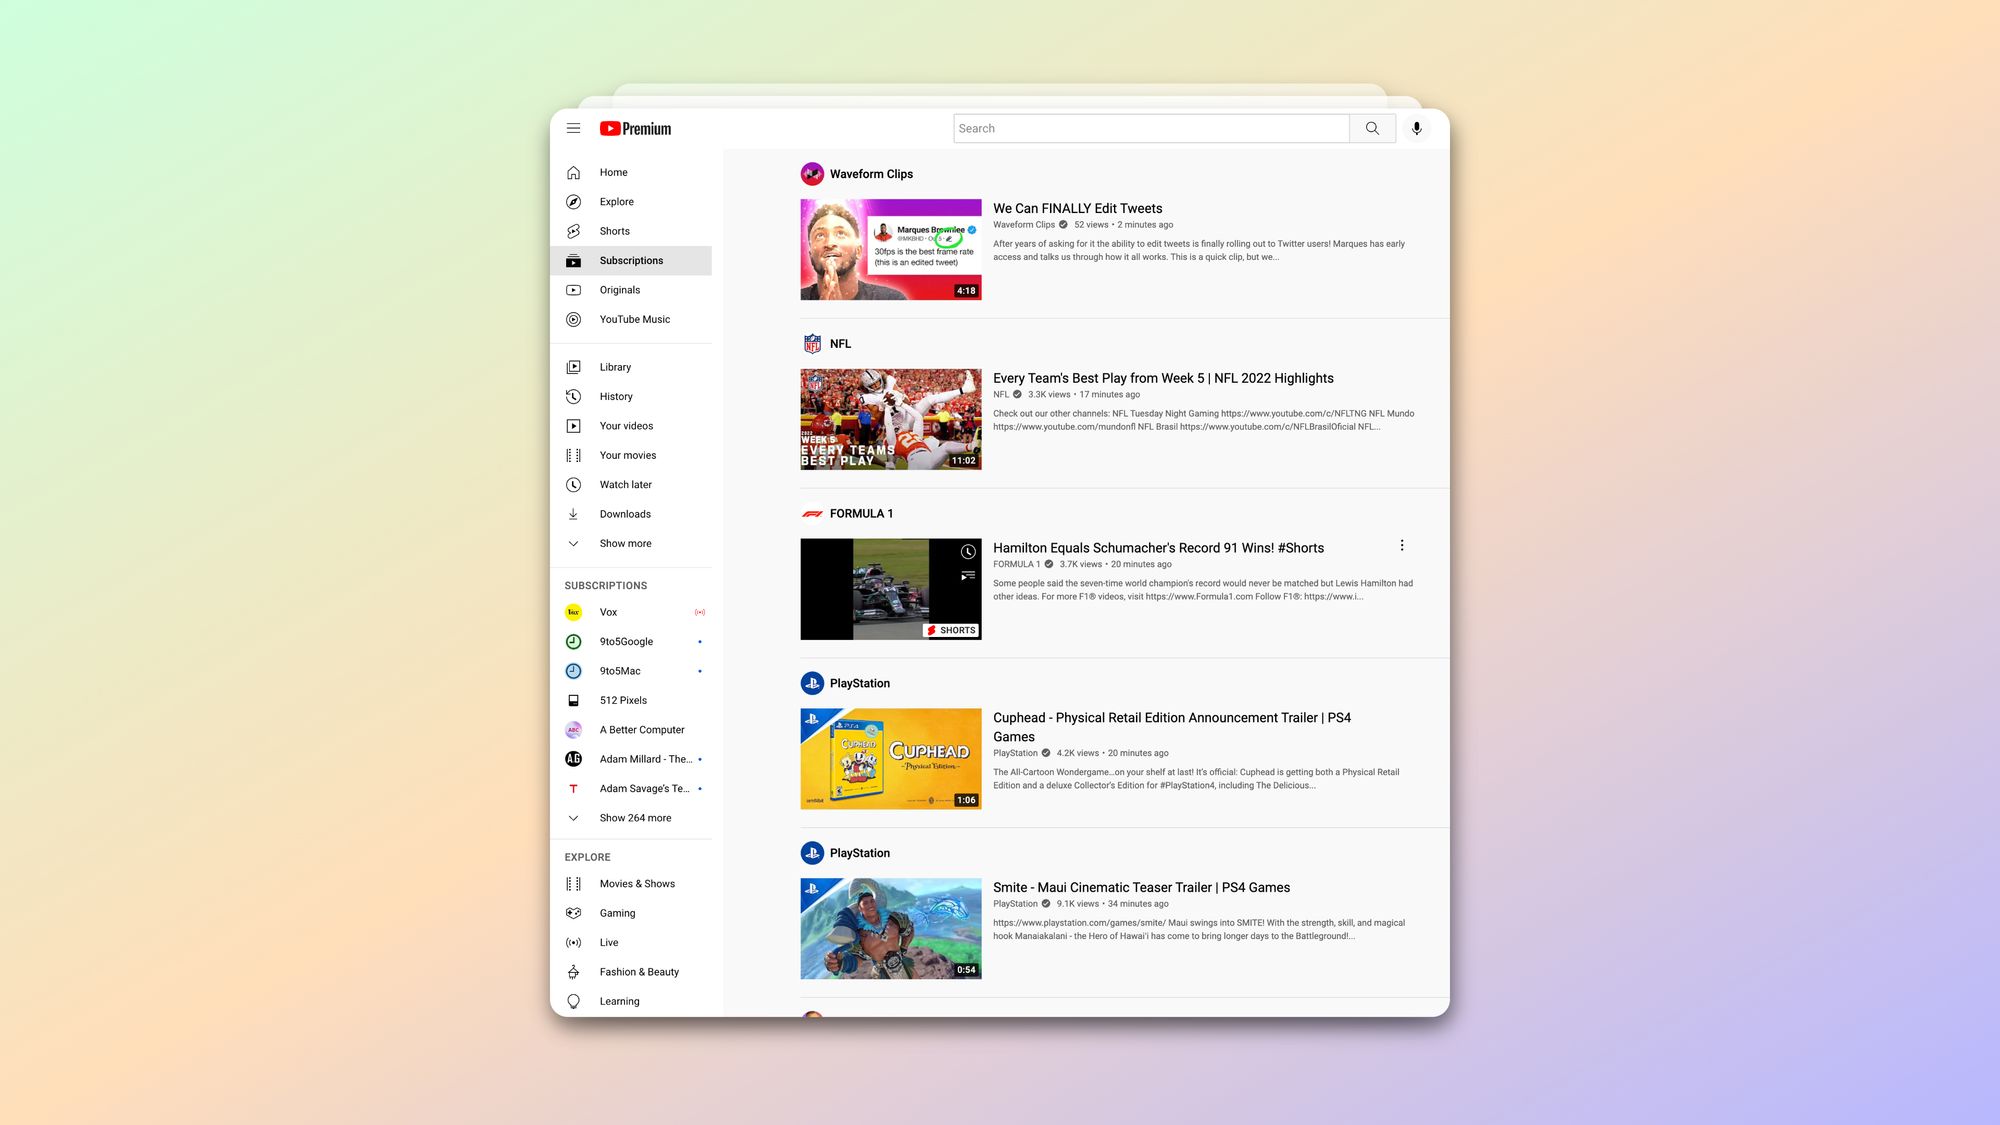The width and height of the screenshot is (2000, 1125).
Task: Click the three-dot menu on Hamilton video
Action: (1402, 545)
